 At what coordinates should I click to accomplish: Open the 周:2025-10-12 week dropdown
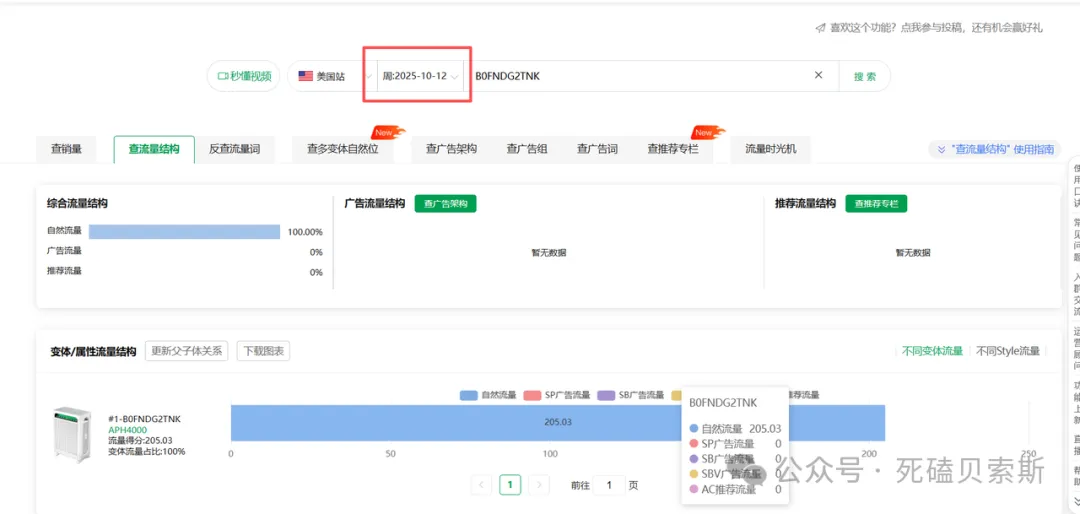pos(421,76)
